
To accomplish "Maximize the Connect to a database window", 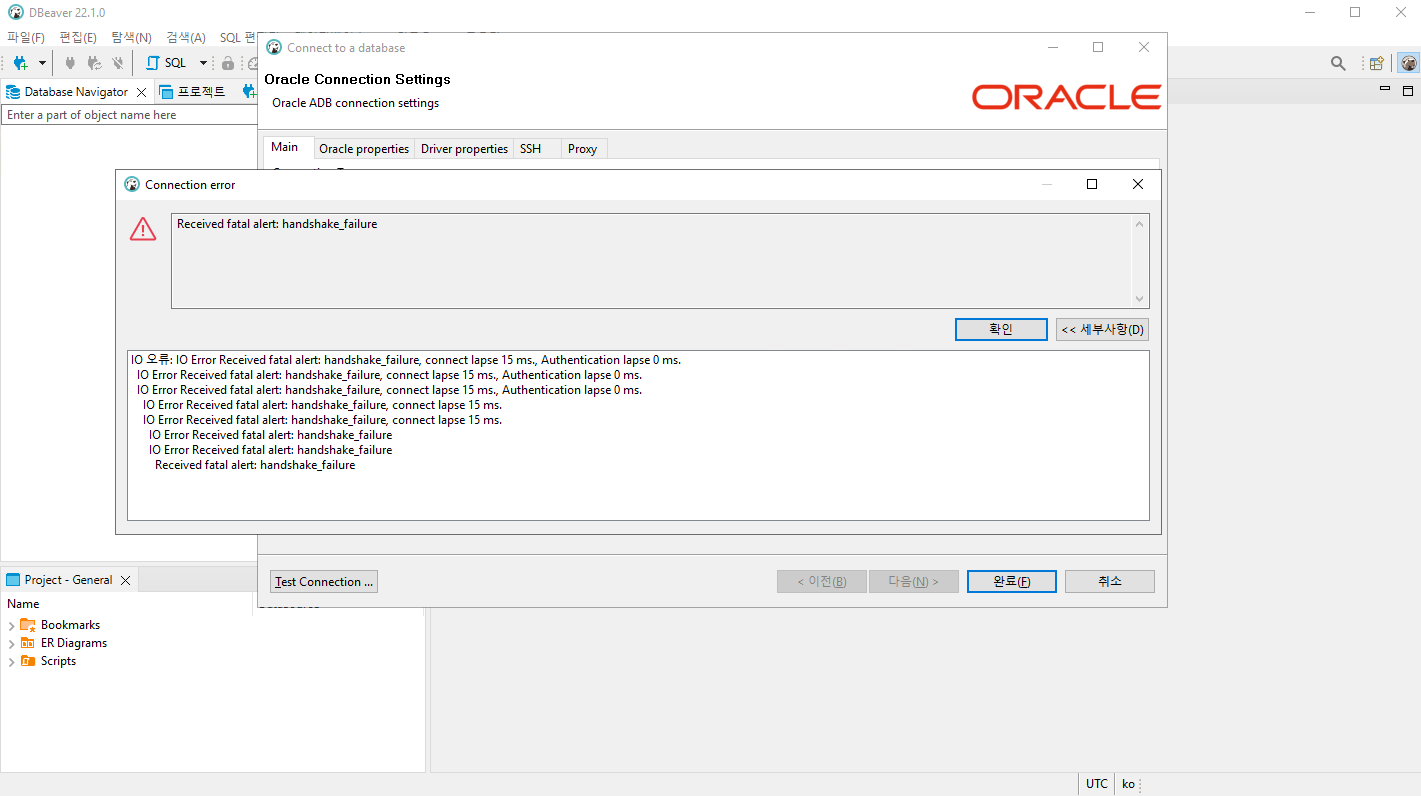I will click(1098, 47).
